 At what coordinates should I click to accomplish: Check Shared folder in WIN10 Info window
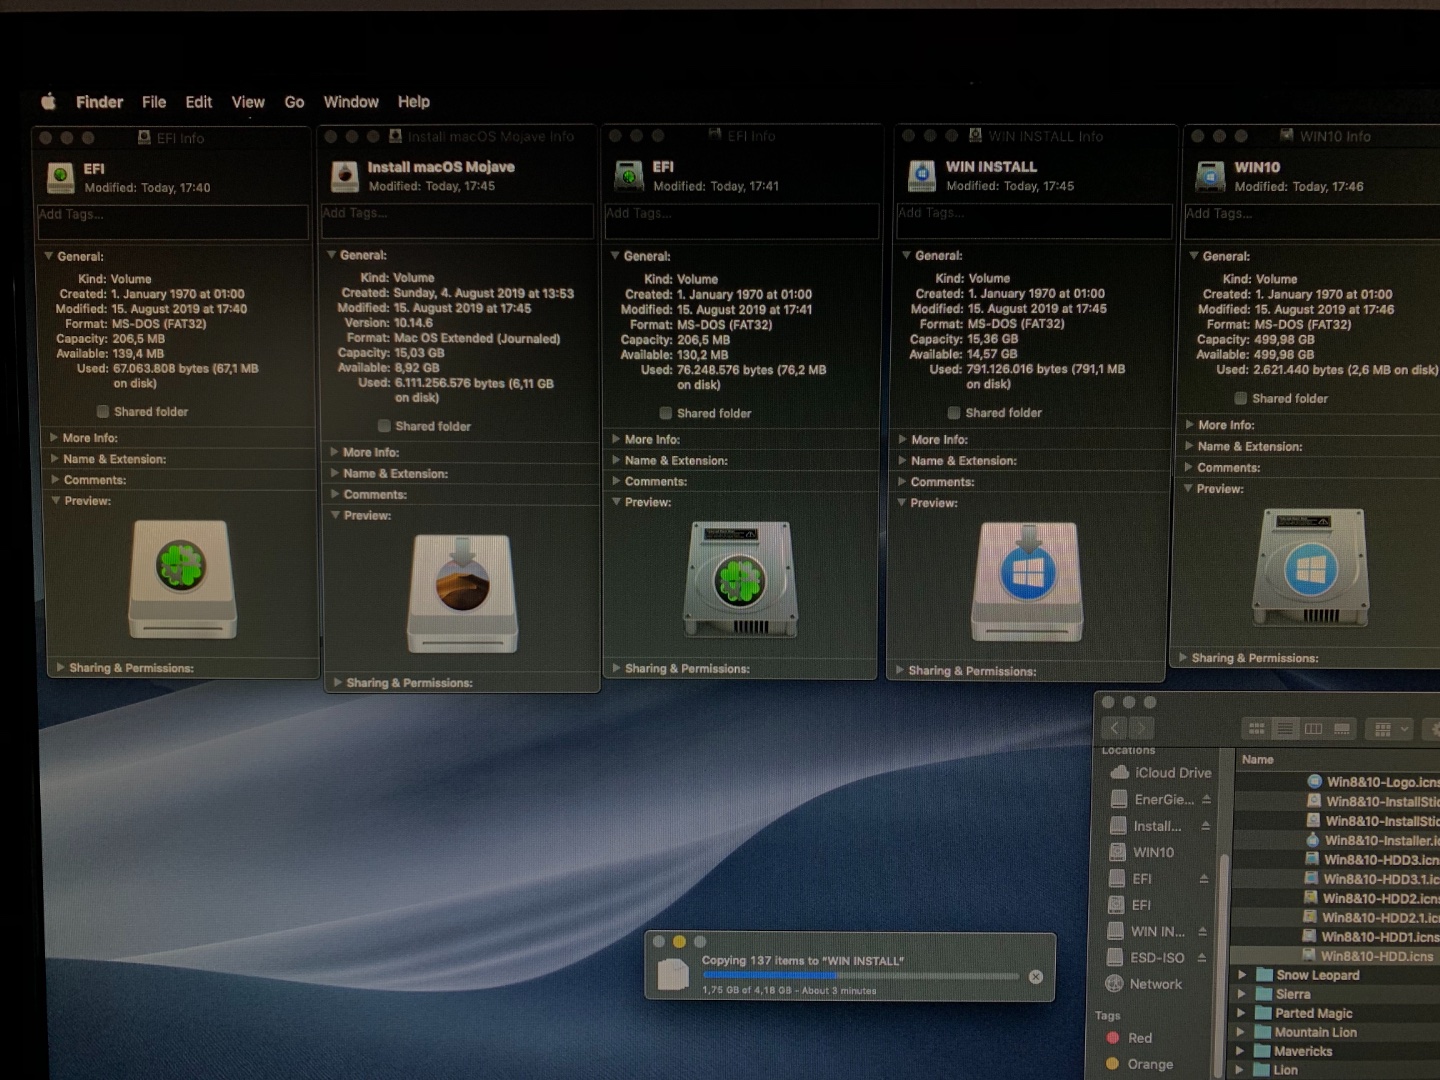click(x=1240, y=398)
